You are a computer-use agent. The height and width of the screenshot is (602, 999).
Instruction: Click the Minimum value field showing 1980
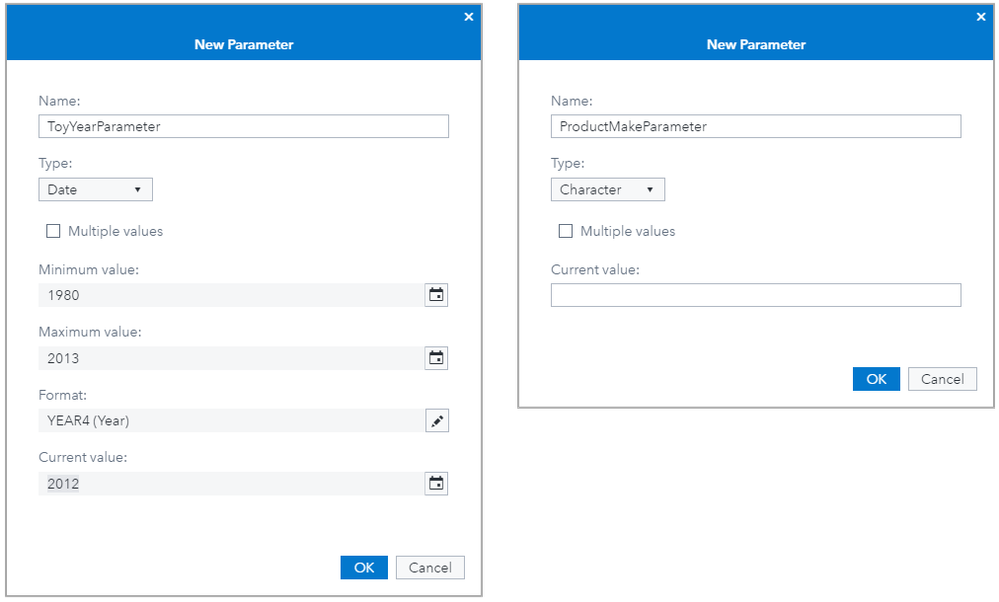[x=230, y=295]
